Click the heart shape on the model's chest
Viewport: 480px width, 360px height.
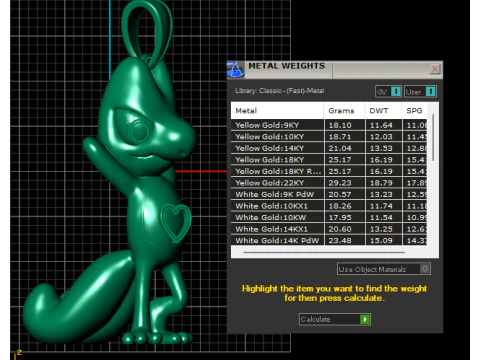click(x=176, y=222)
